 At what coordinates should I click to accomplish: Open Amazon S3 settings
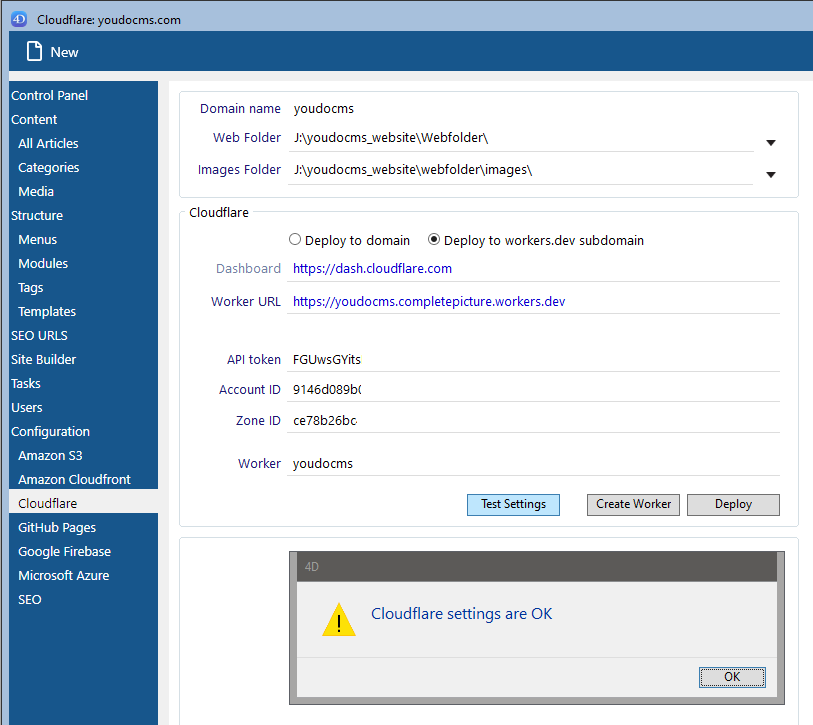click(x=50, y=455)
